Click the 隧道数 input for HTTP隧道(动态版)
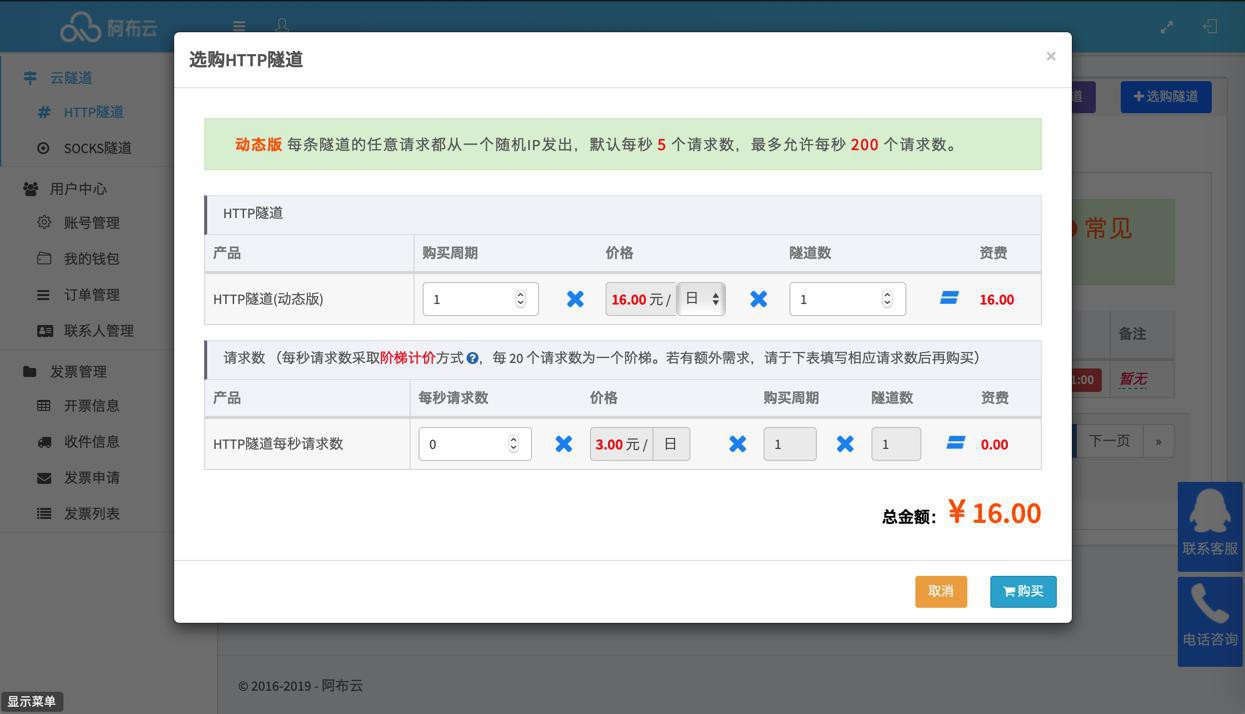Viewport: 1245px width, 714px height. [847, 299]
